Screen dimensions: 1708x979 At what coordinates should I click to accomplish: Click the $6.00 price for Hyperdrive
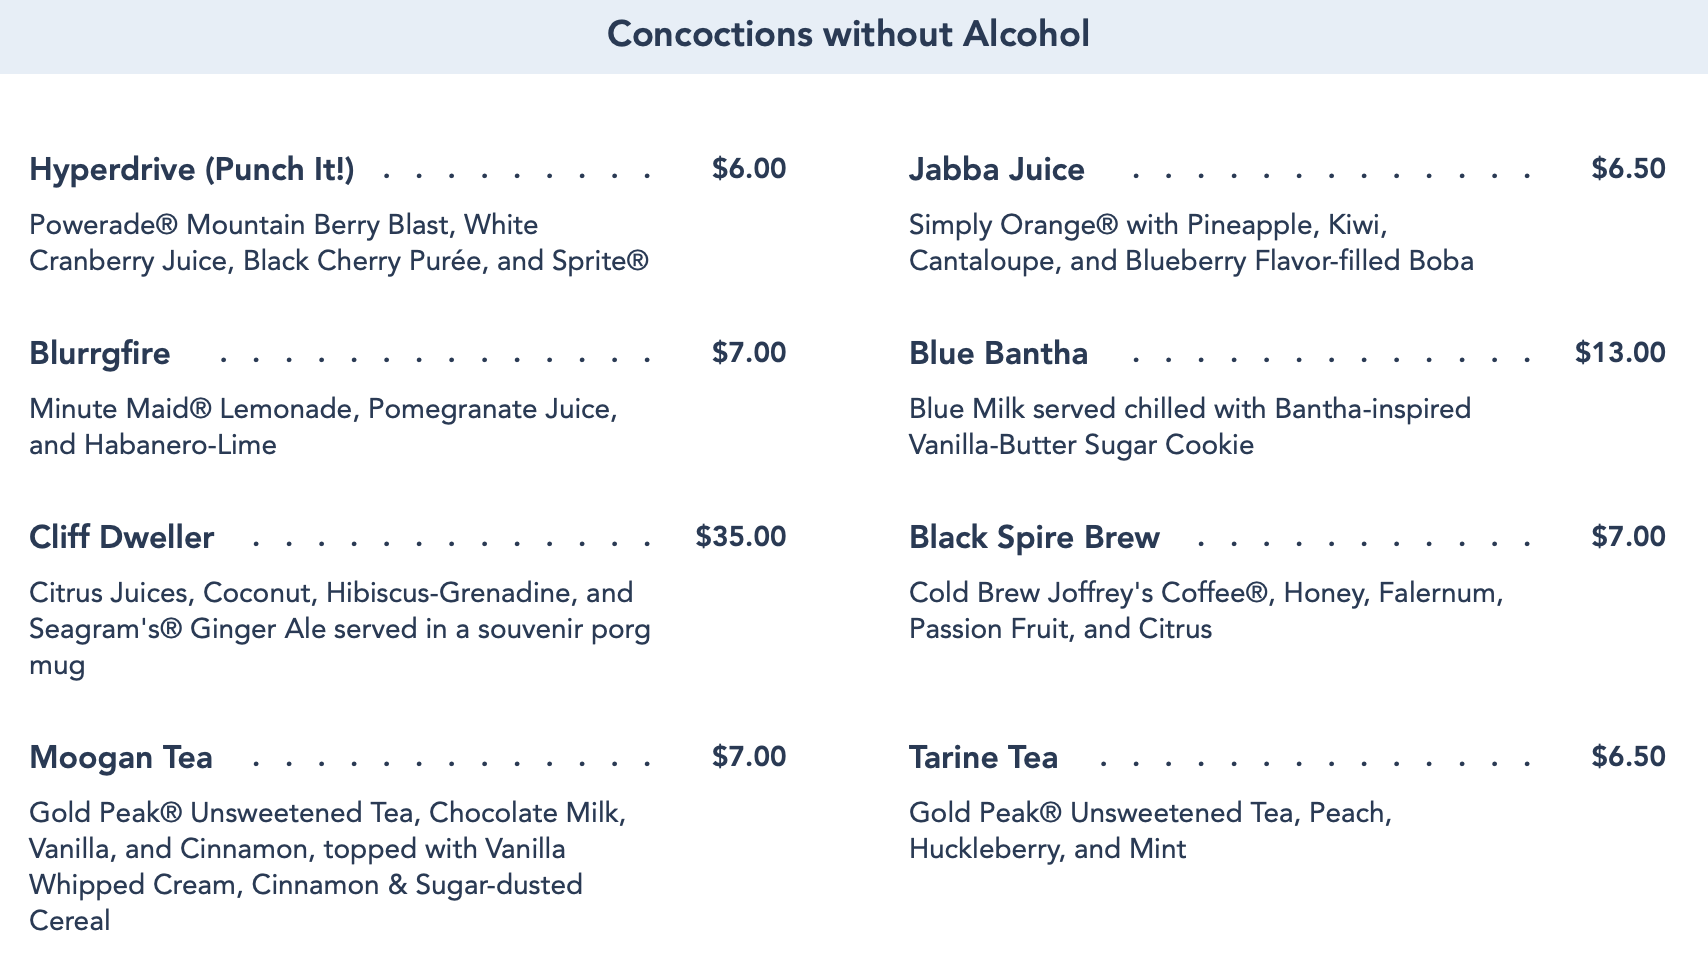click(x=749, y=168)
